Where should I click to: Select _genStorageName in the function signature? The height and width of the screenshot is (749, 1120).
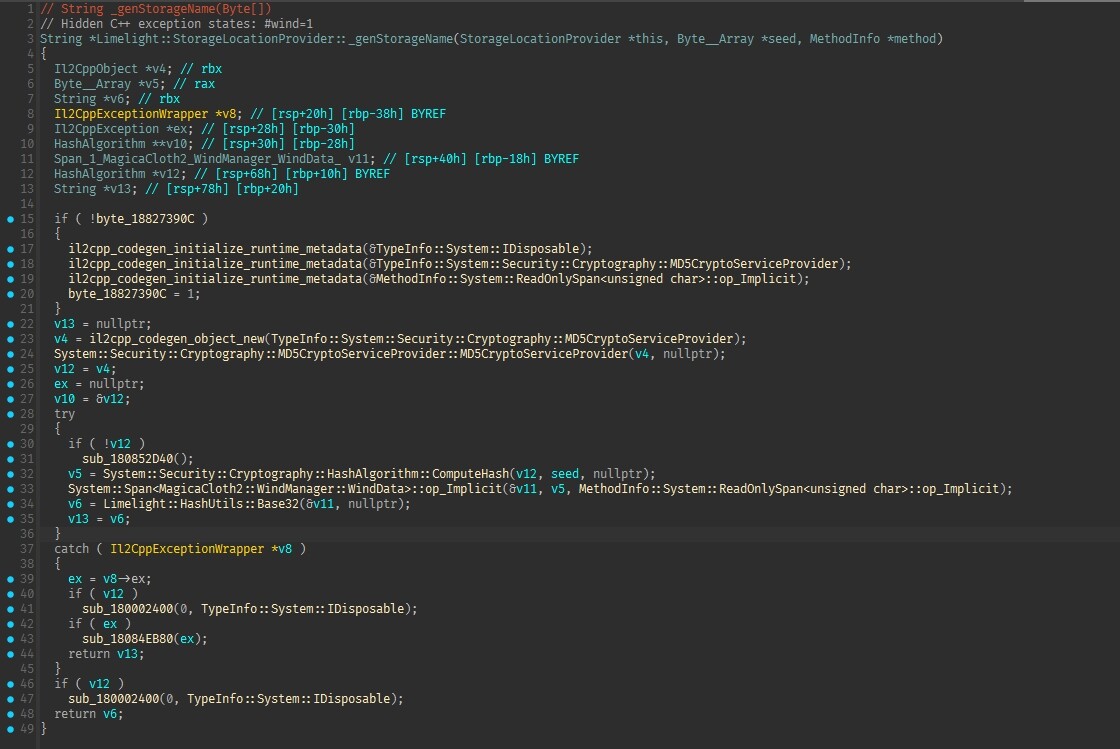click(400, 39)
